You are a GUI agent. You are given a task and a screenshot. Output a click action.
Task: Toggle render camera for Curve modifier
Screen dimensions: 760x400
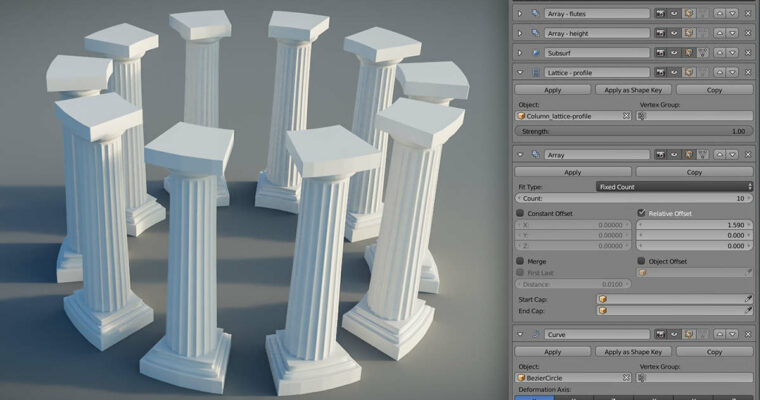coord(660,334)
